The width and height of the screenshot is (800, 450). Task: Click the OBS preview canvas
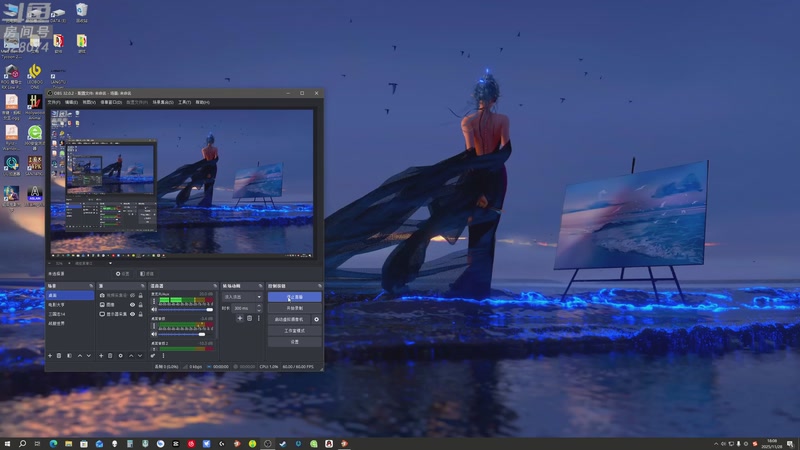pos(182,182)
